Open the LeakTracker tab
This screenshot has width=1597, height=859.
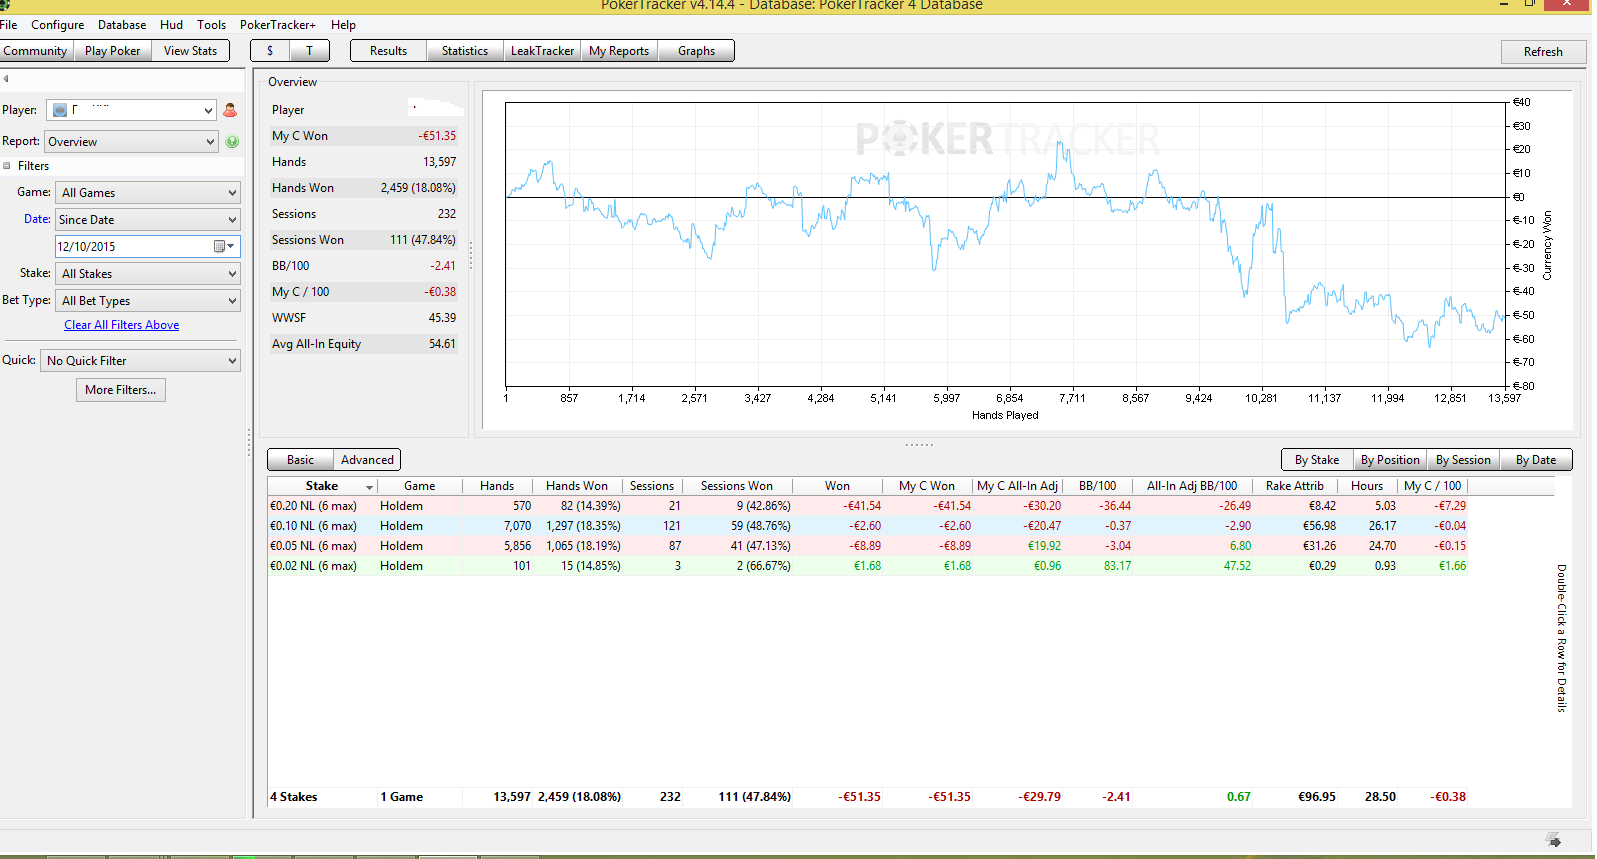[543, 51]
